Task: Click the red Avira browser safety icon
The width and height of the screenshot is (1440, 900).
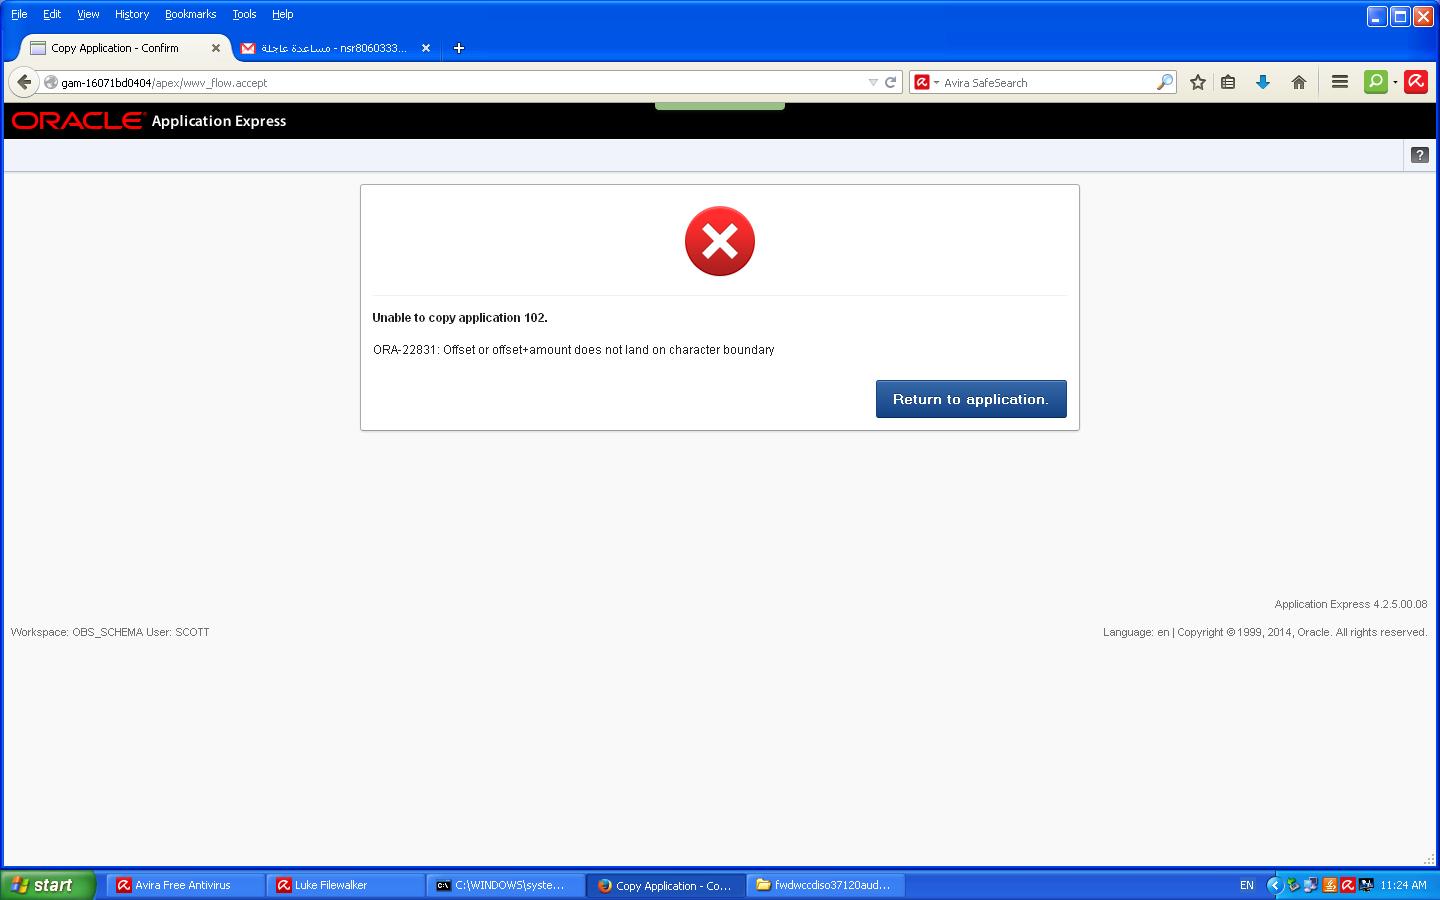Action: (1416, 82)
